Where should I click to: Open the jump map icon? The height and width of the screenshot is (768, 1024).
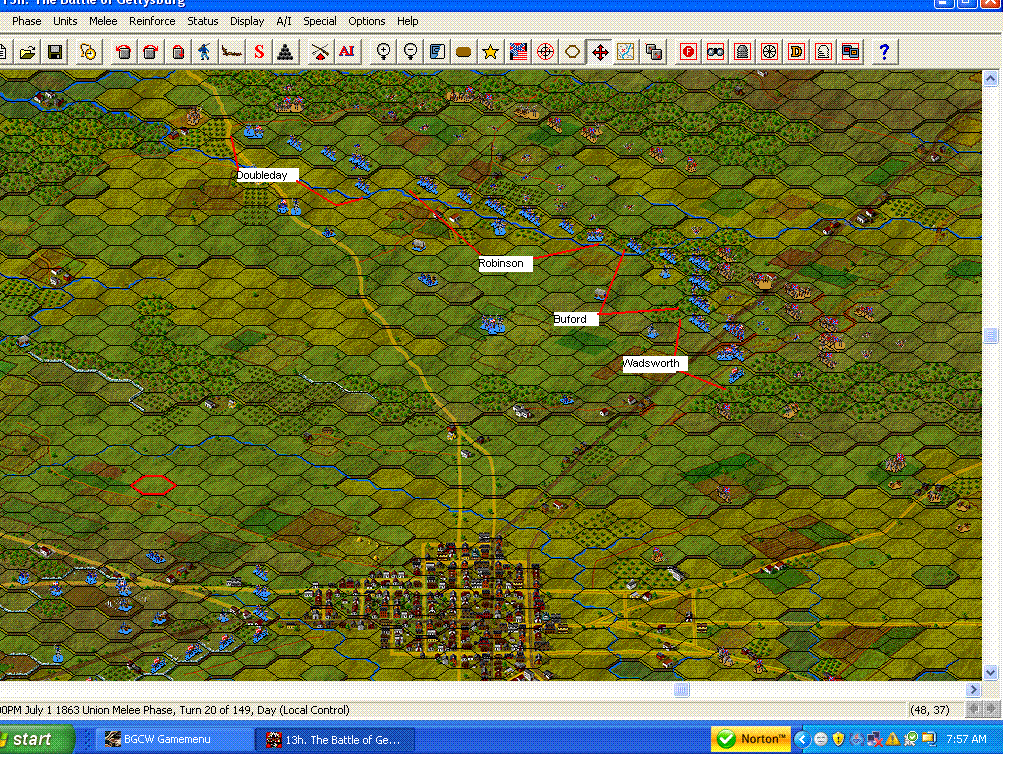pos(626,52)
